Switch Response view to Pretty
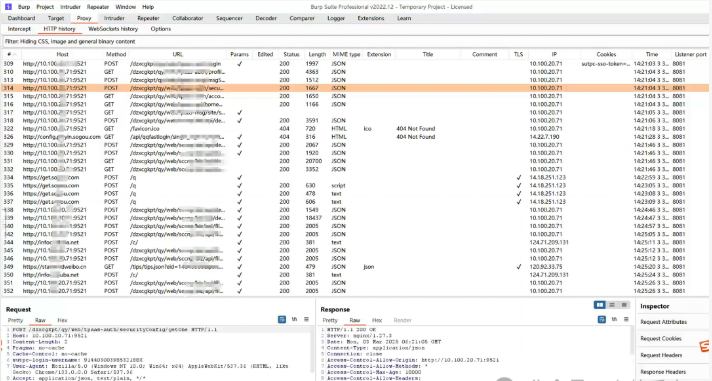 tap(330, 320)
